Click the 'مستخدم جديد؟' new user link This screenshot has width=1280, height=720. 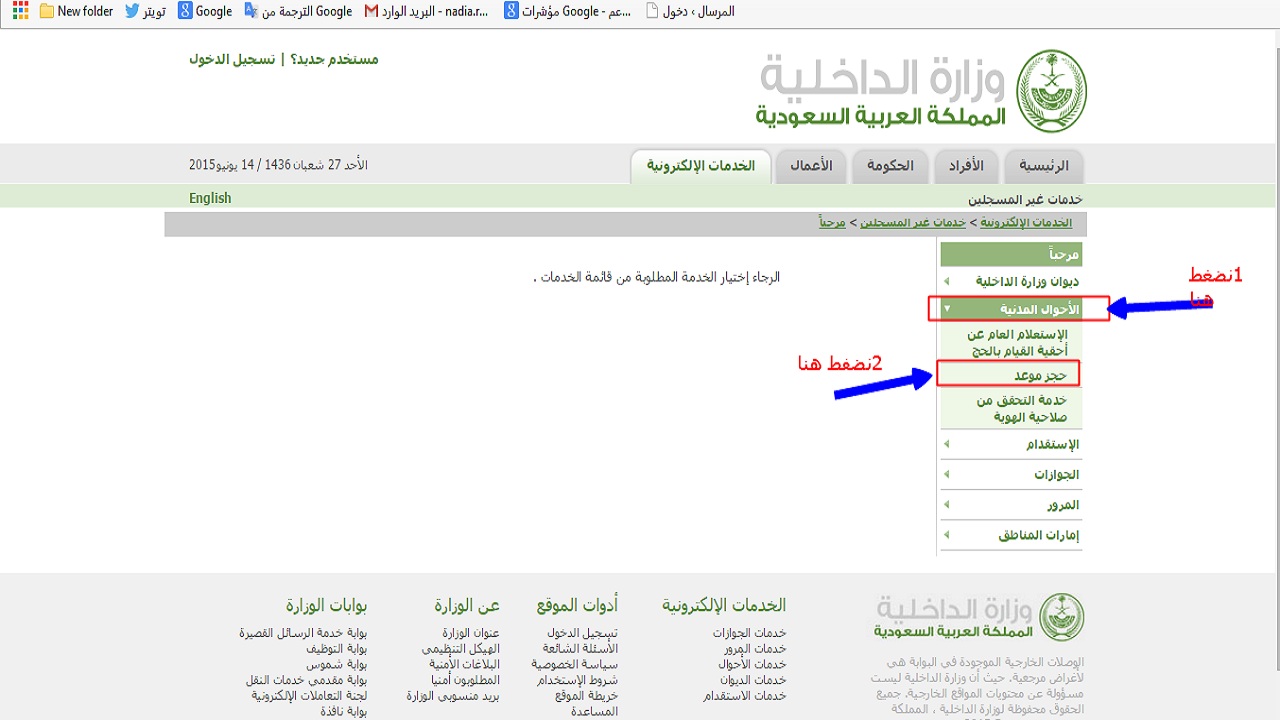(x=334, y=59)
